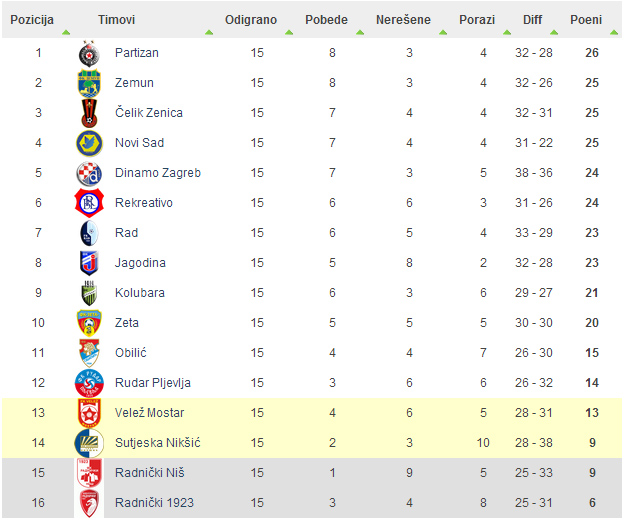Sort by Nerešene column arrow
The image size is (626, 521).
pos(443,32)
